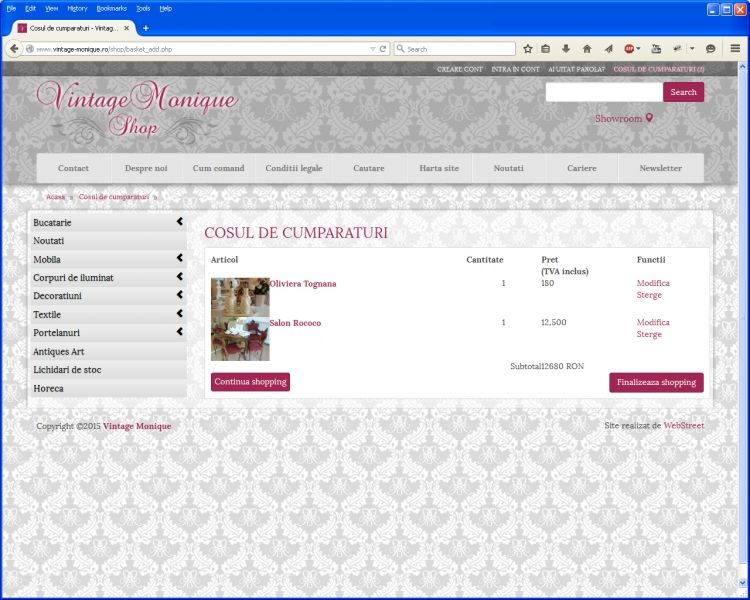Click the Continua shopping button
The width and height of the screenshot is (750, 600).
click(250, 382)
